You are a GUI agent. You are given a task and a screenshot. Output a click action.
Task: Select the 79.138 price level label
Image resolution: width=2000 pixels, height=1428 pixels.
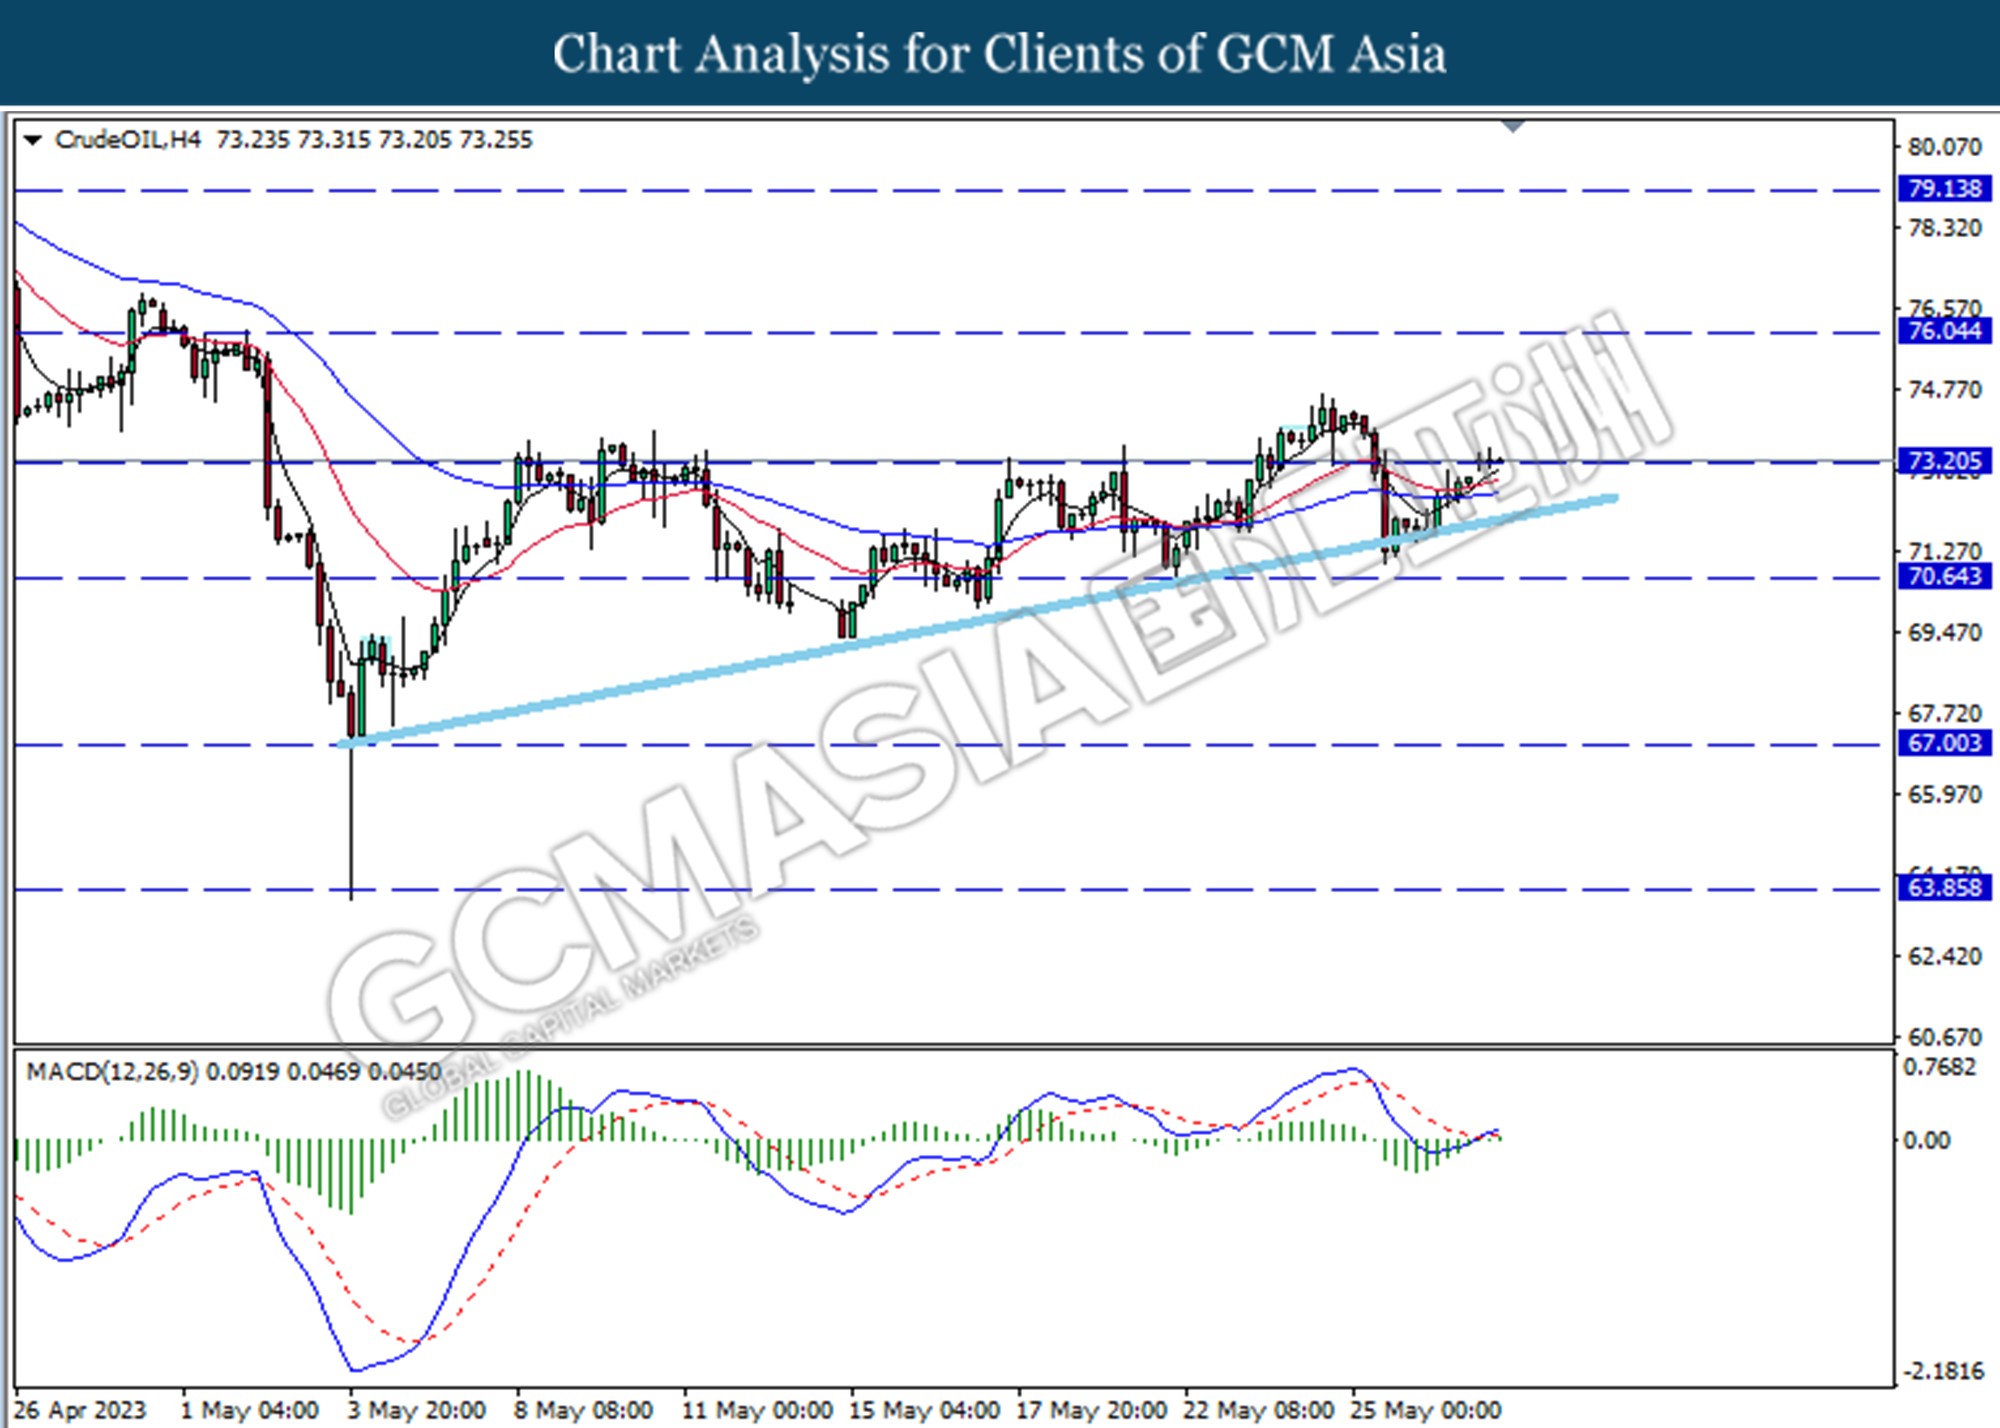point(1944,188)
